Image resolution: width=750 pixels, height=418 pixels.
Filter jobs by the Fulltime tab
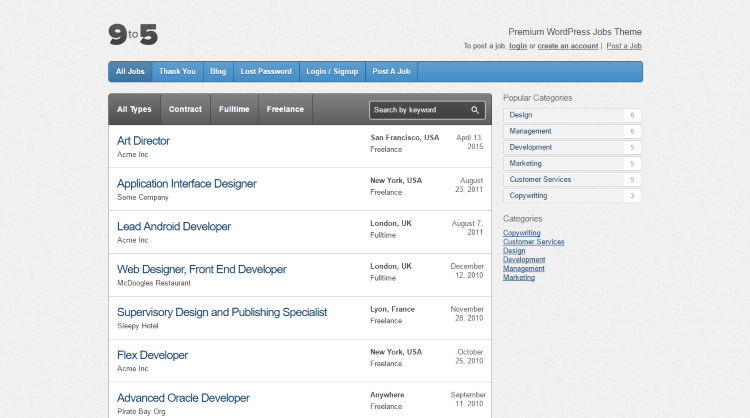(x=234, y=109)
